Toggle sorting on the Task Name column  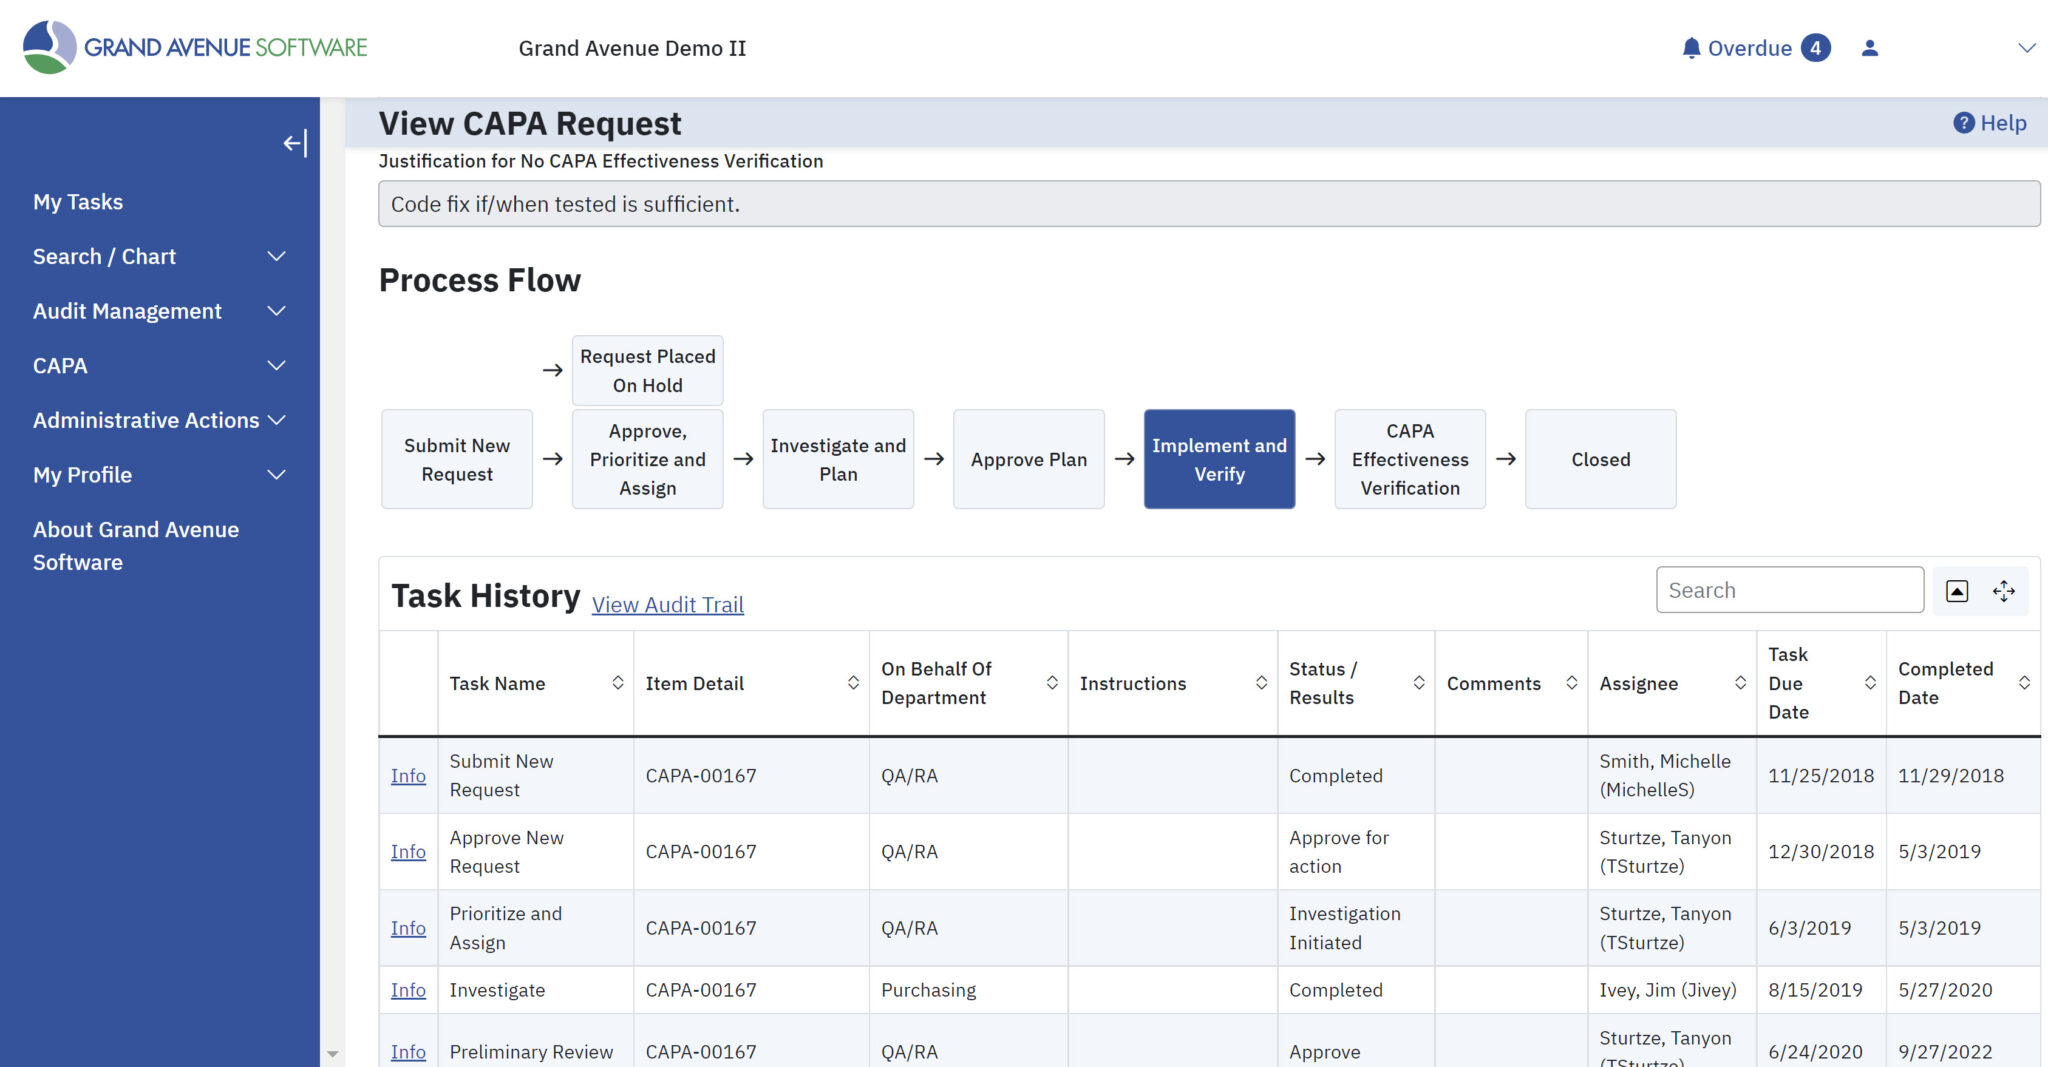tap(617, 683)
